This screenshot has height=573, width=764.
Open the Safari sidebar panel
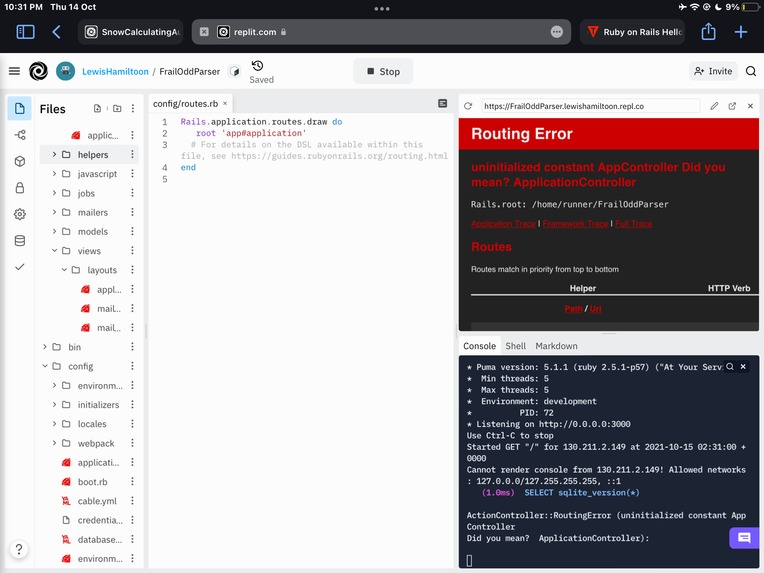(25, 32)
